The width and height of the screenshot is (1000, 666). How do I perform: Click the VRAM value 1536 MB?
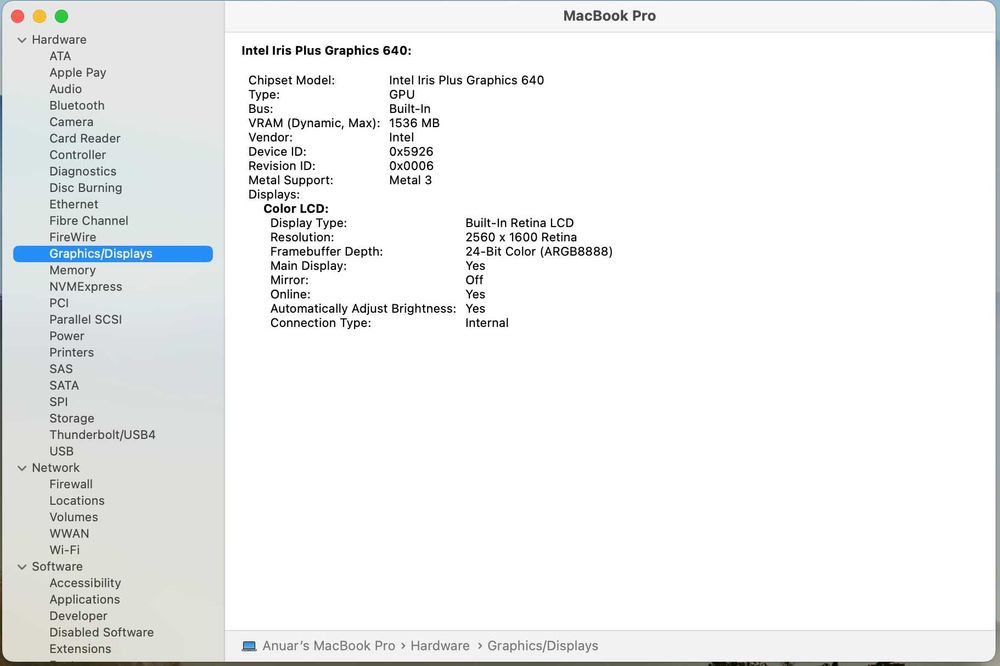coord(415,123)
